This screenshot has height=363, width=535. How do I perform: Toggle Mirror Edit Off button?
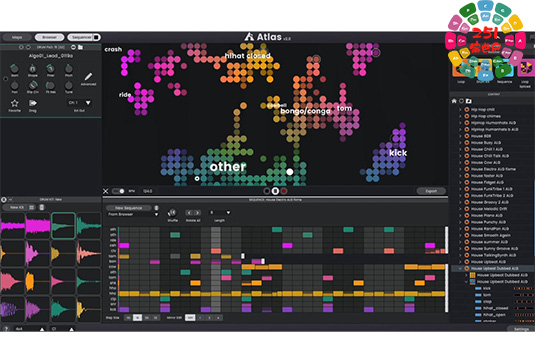coord(190,318)
